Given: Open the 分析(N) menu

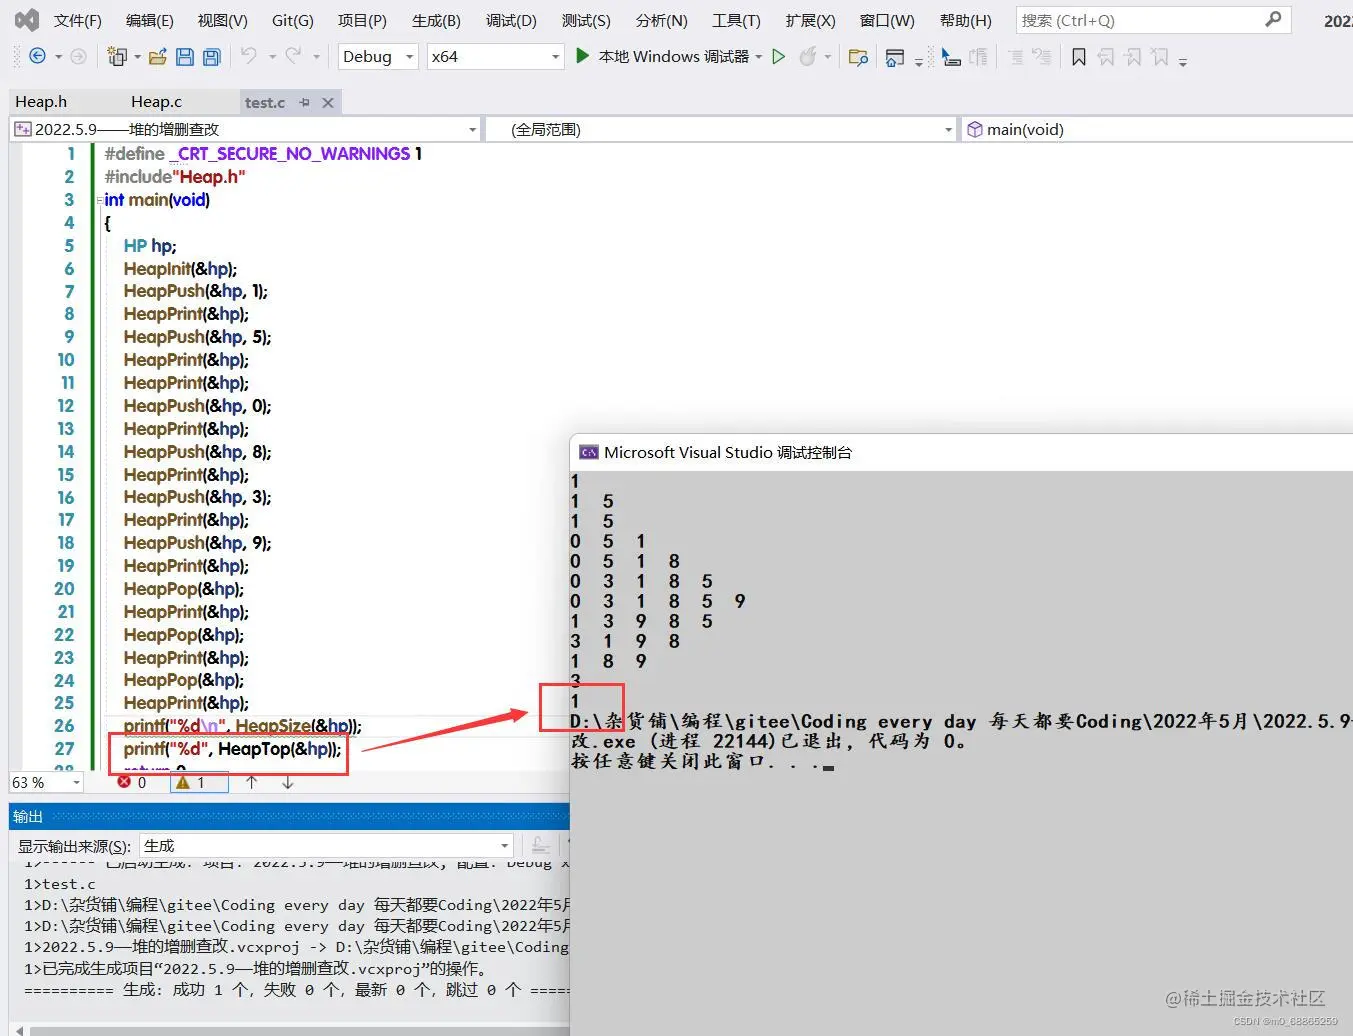Looking at the screenshot, I should coord(661,20).
